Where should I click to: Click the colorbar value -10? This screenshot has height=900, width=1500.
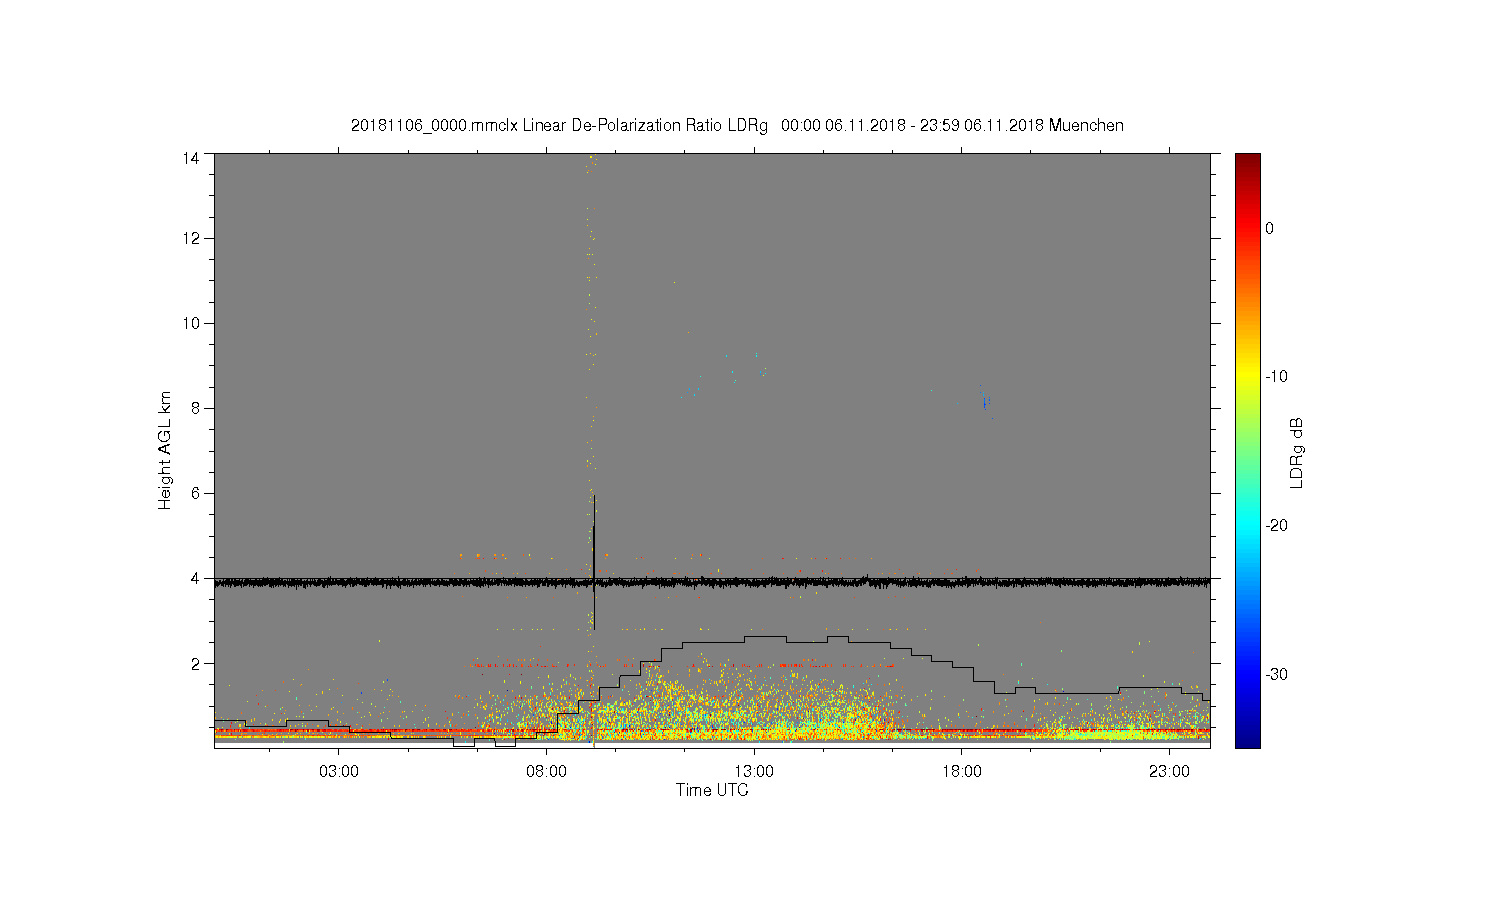point(1276,377)
